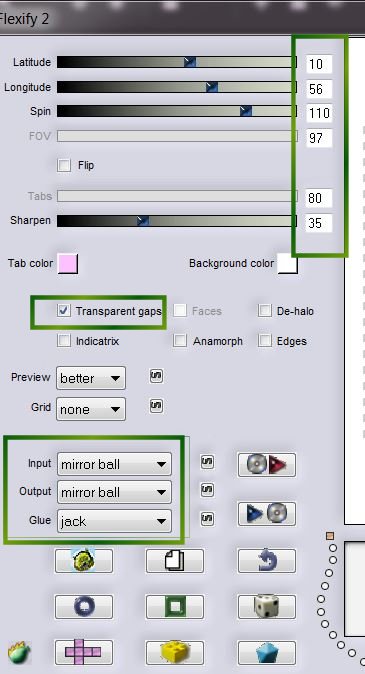Viewport: 365px width, 674px height.
Task: Click the Latitude slider track
Action: [x=177, y=62]
